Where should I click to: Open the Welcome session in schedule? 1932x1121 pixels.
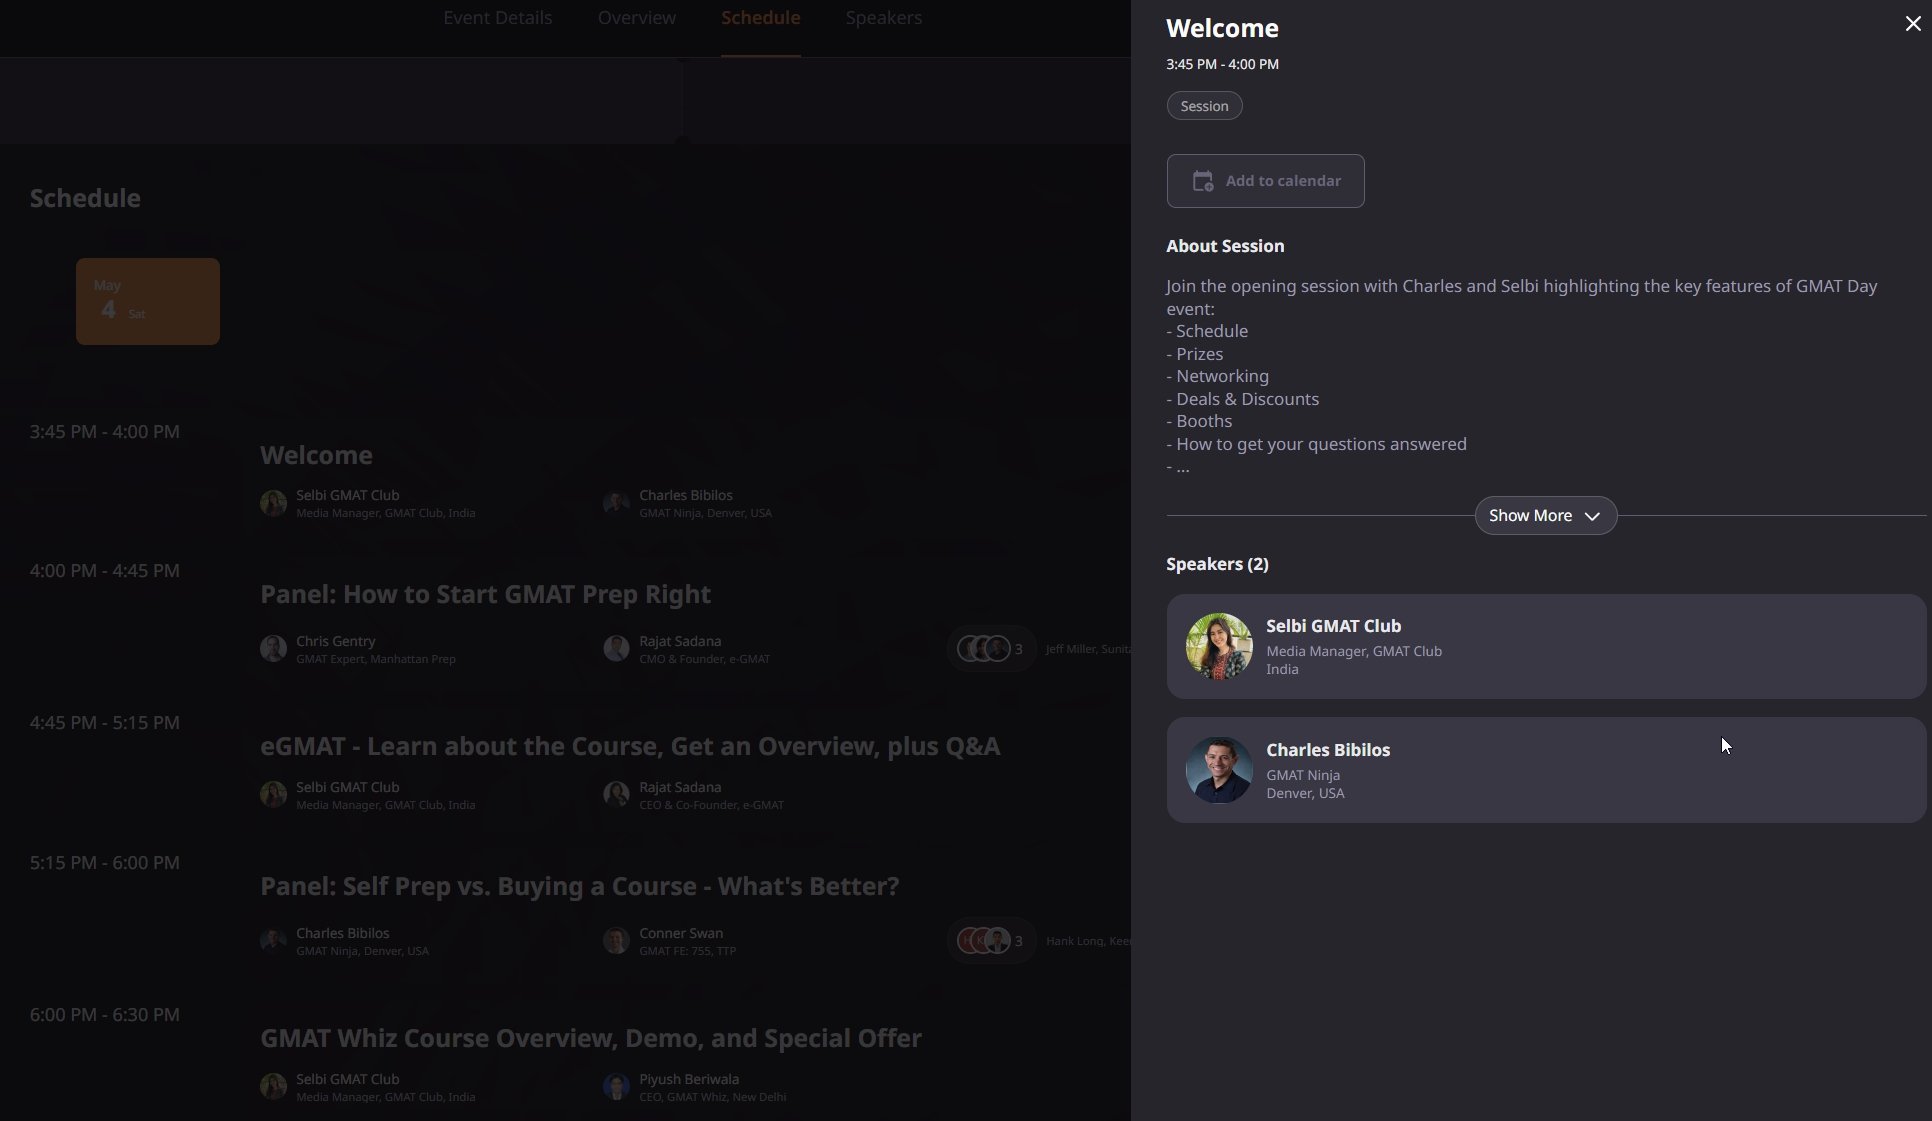pyautogui.click(x=316, y=455)
